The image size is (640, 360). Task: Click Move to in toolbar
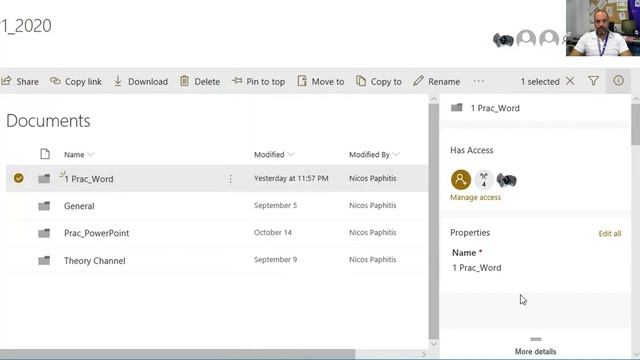tap(320, 81)
